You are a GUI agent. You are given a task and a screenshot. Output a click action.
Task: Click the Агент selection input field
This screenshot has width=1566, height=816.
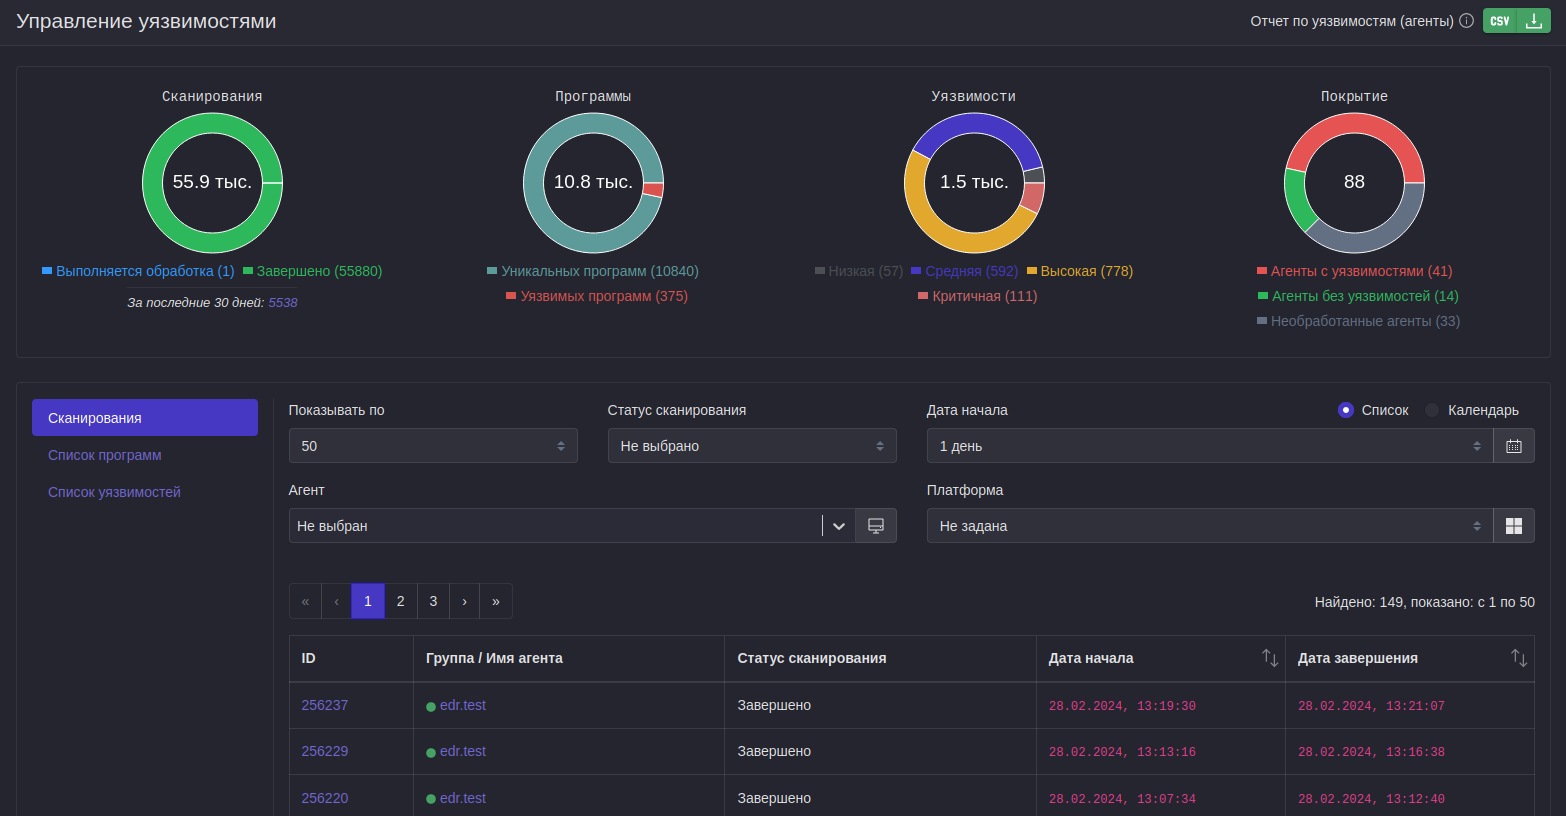pyautogui.click(x=555, y=526)
